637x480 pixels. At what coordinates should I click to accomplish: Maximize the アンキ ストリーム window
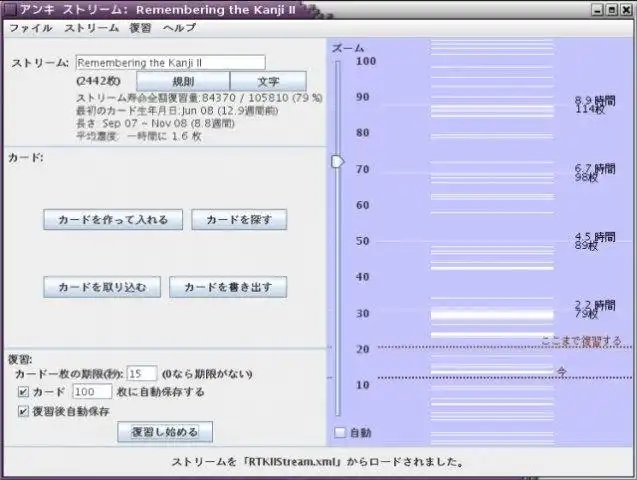611,10
